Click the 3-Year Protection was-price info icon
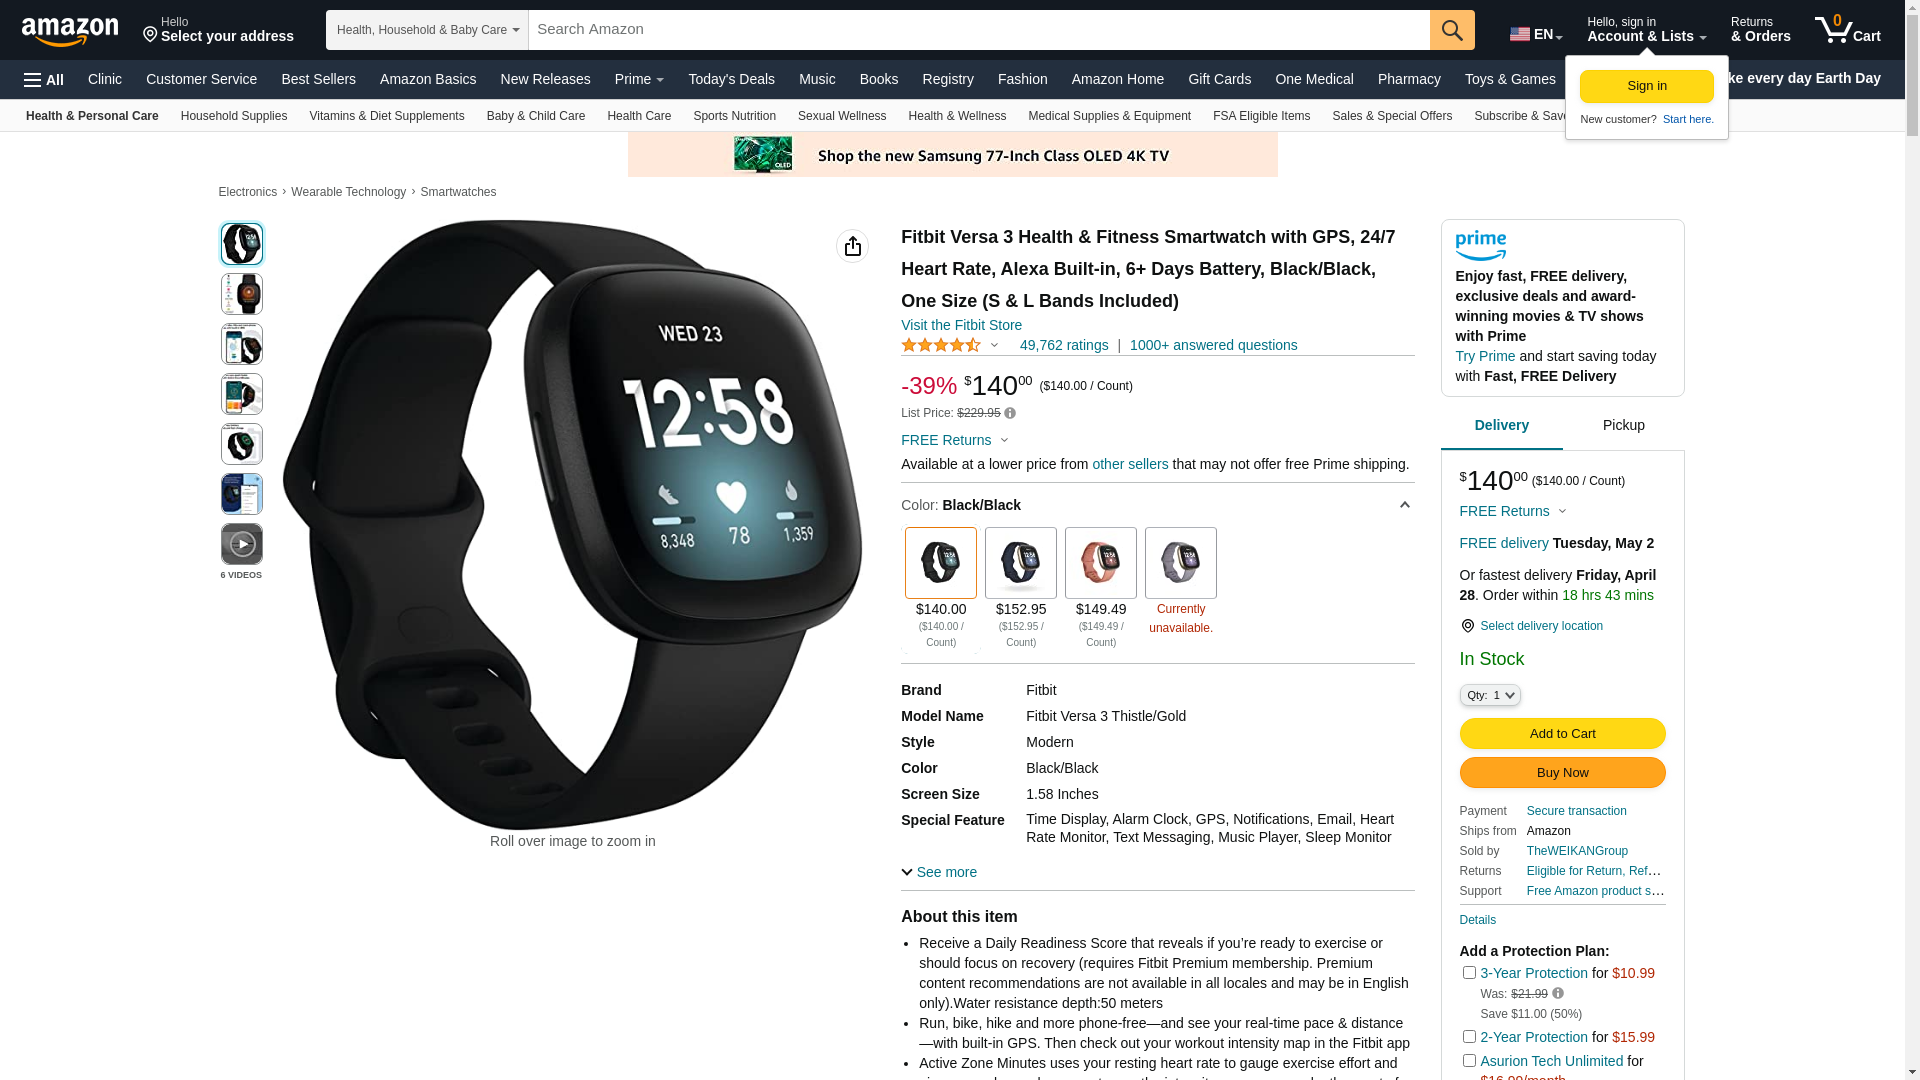1920x1080 pixels. point(1558,993)
